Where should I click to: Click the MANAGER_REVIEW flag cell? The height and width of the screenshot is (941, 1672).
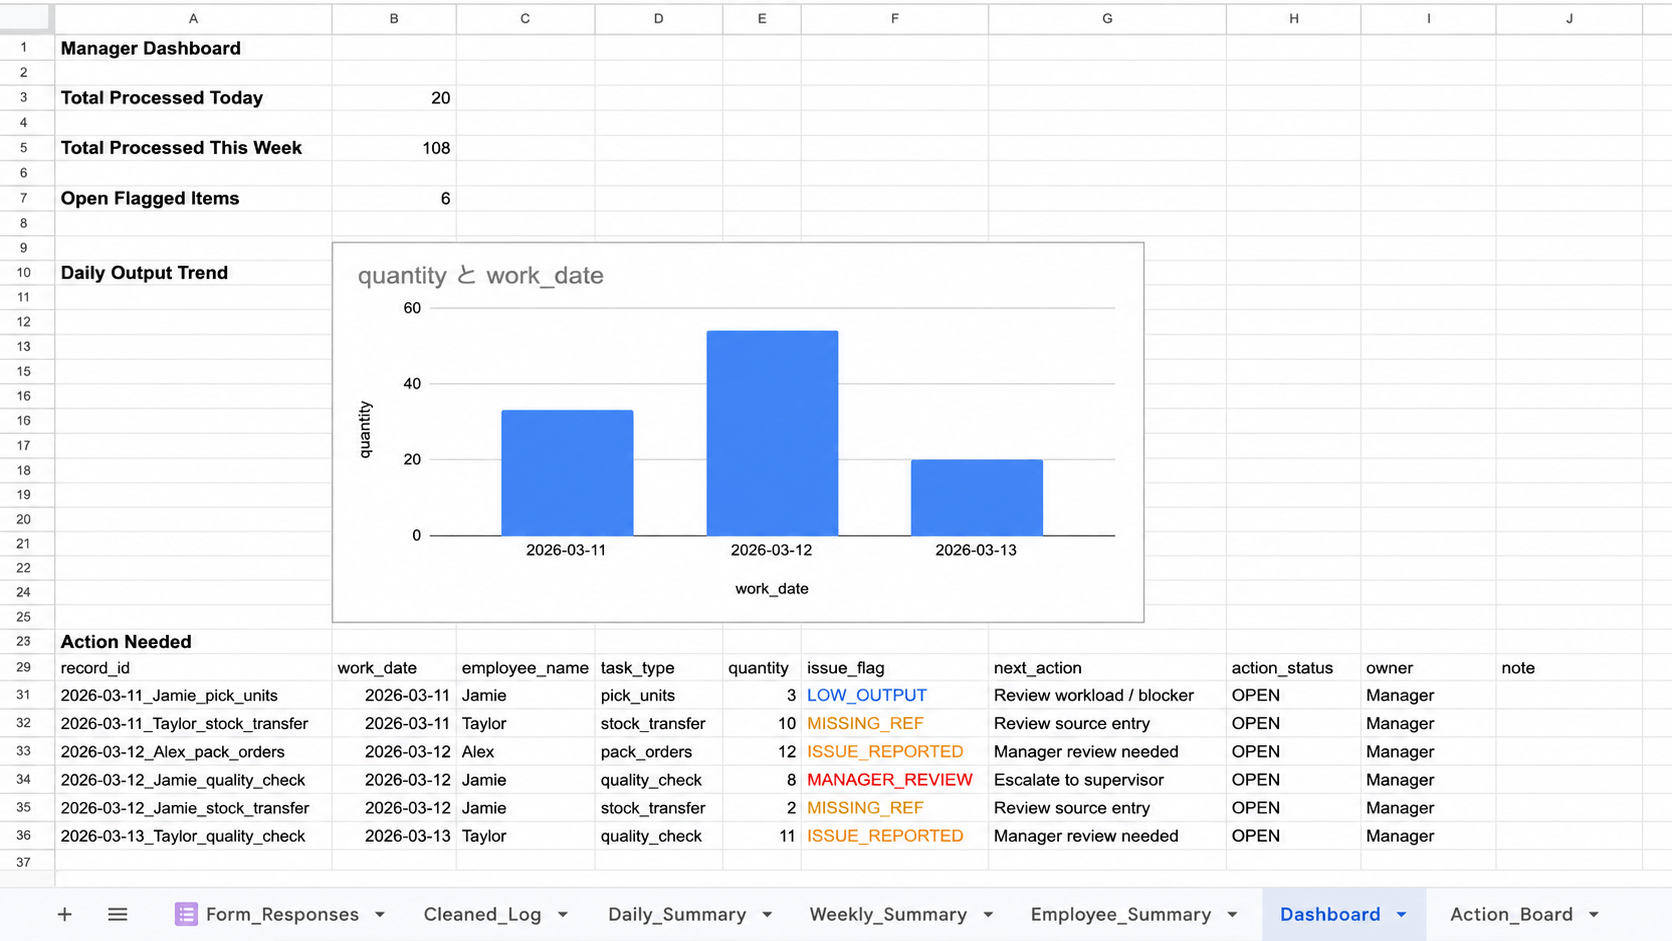(x=894, y=780)
